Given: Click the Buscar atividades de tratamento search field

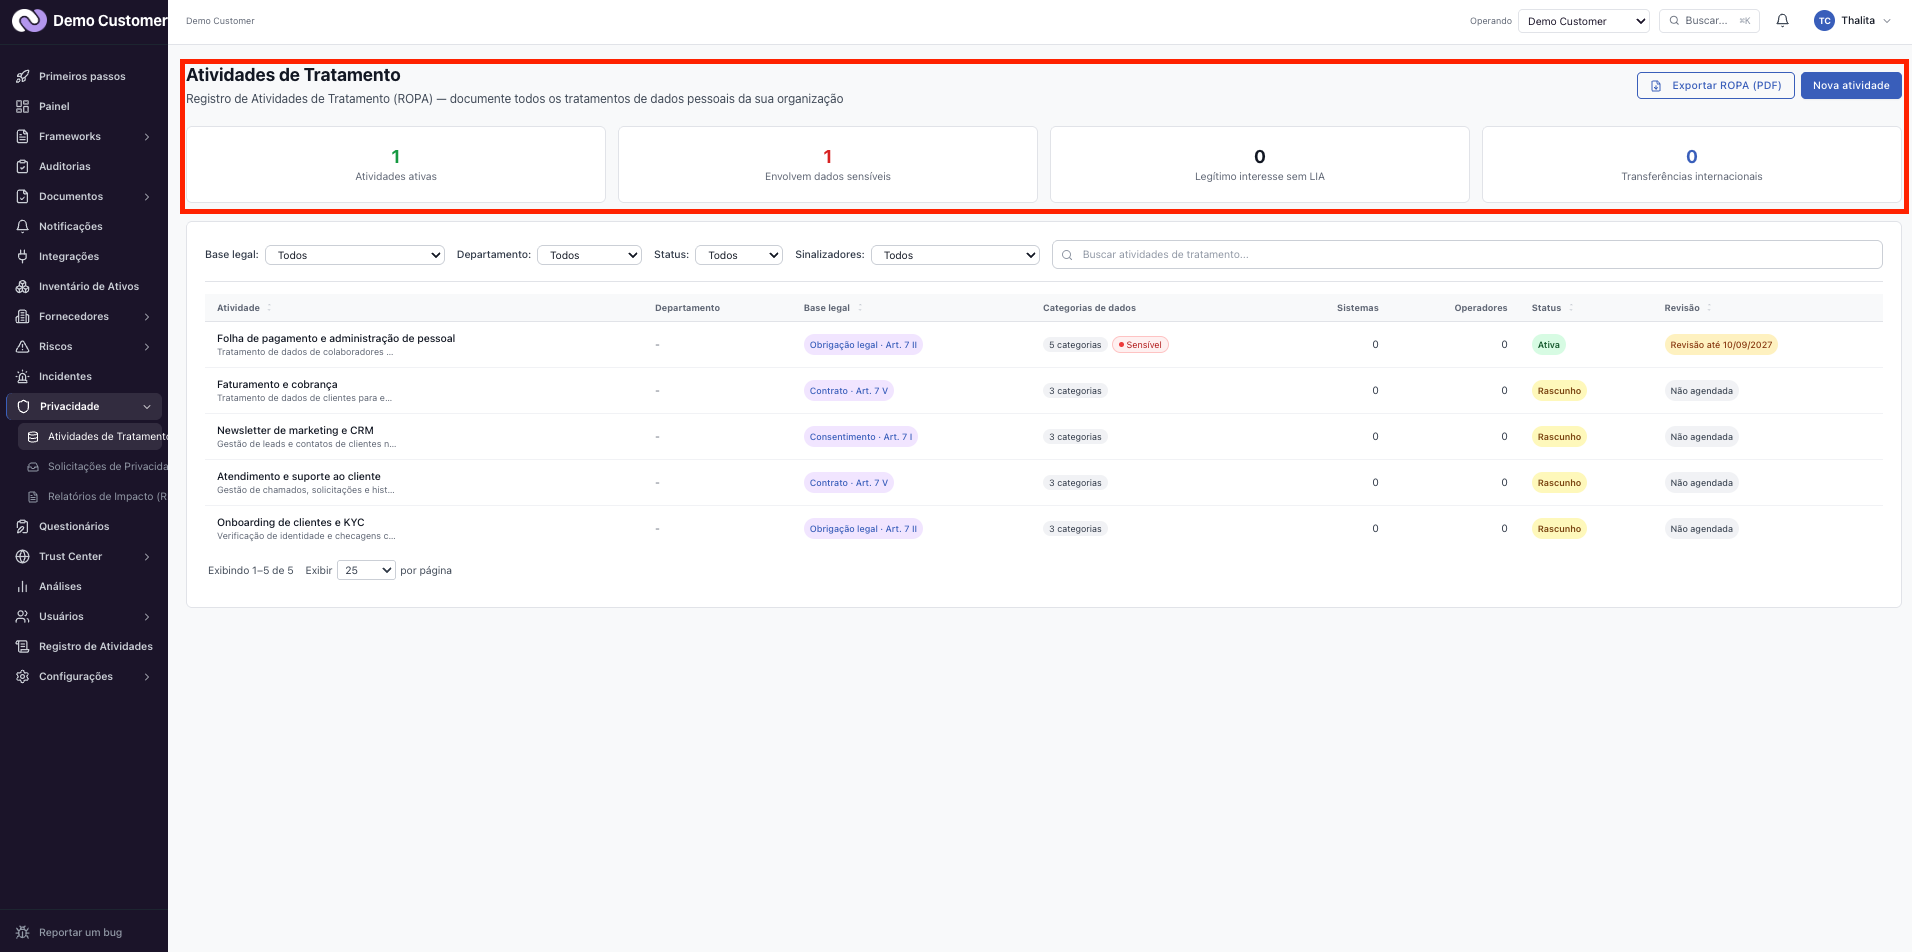Looking at the screenshot, I should click(1467, 254).
